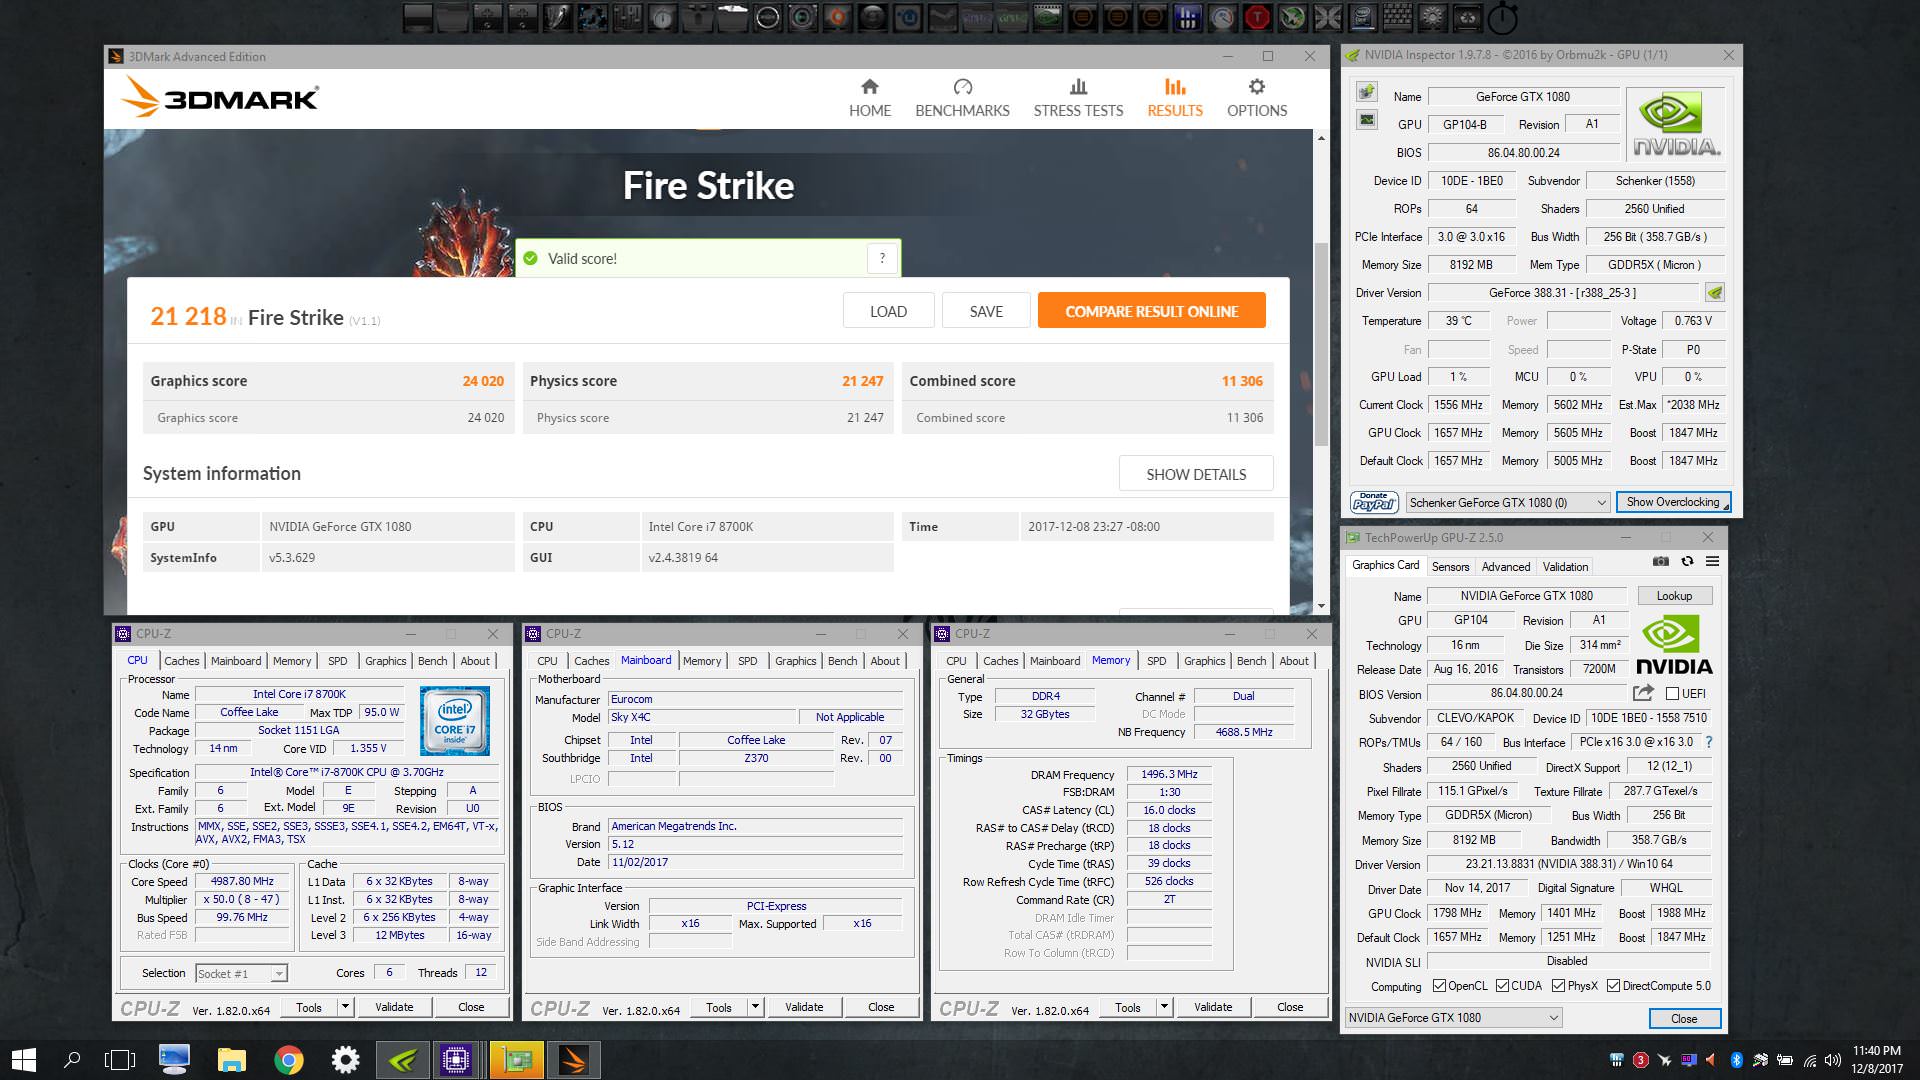
Task: Open Advanced tab in GPU-Z
Action: (x=1506, y=566)
